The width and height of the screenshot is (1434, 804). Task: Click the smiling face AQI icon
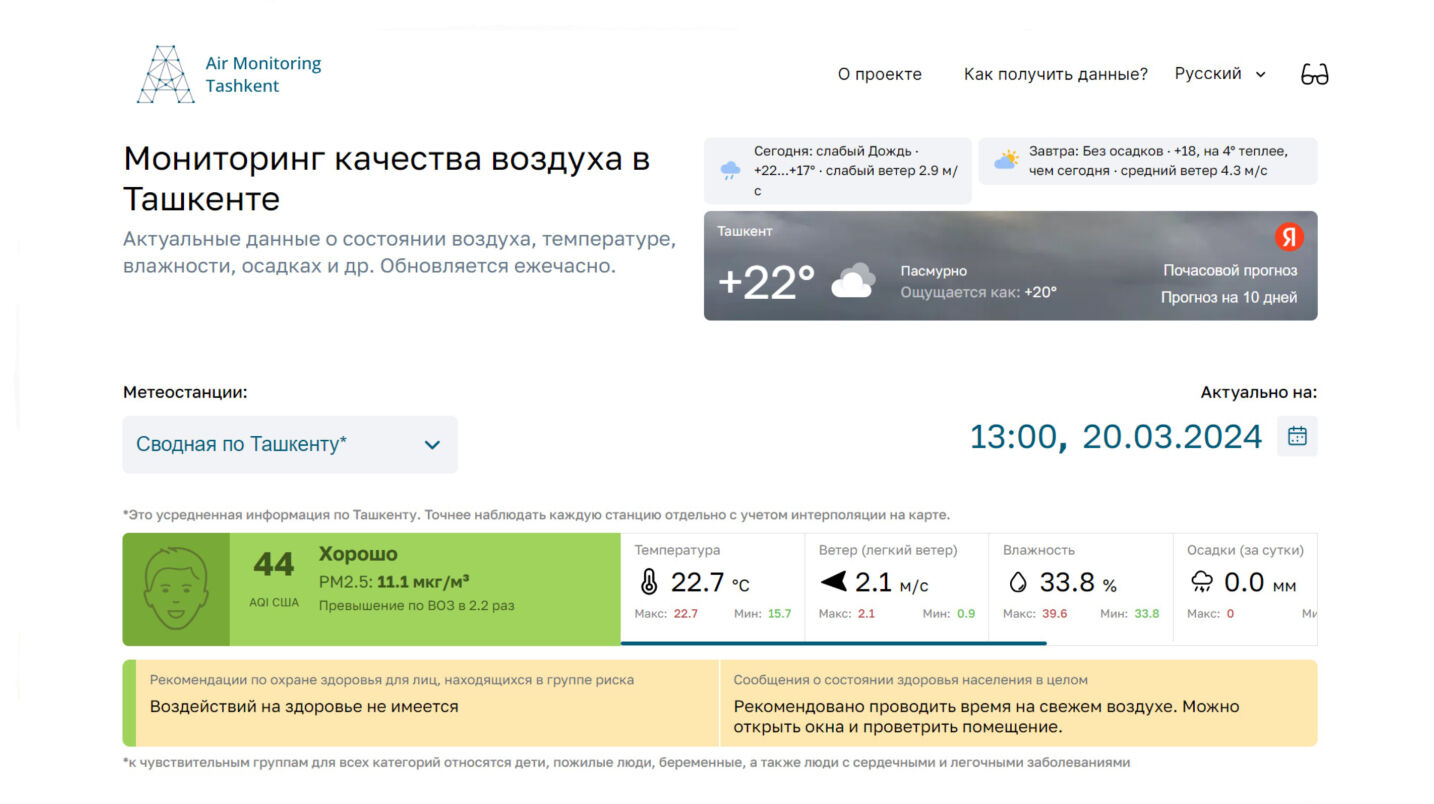[x=176, y=589]
